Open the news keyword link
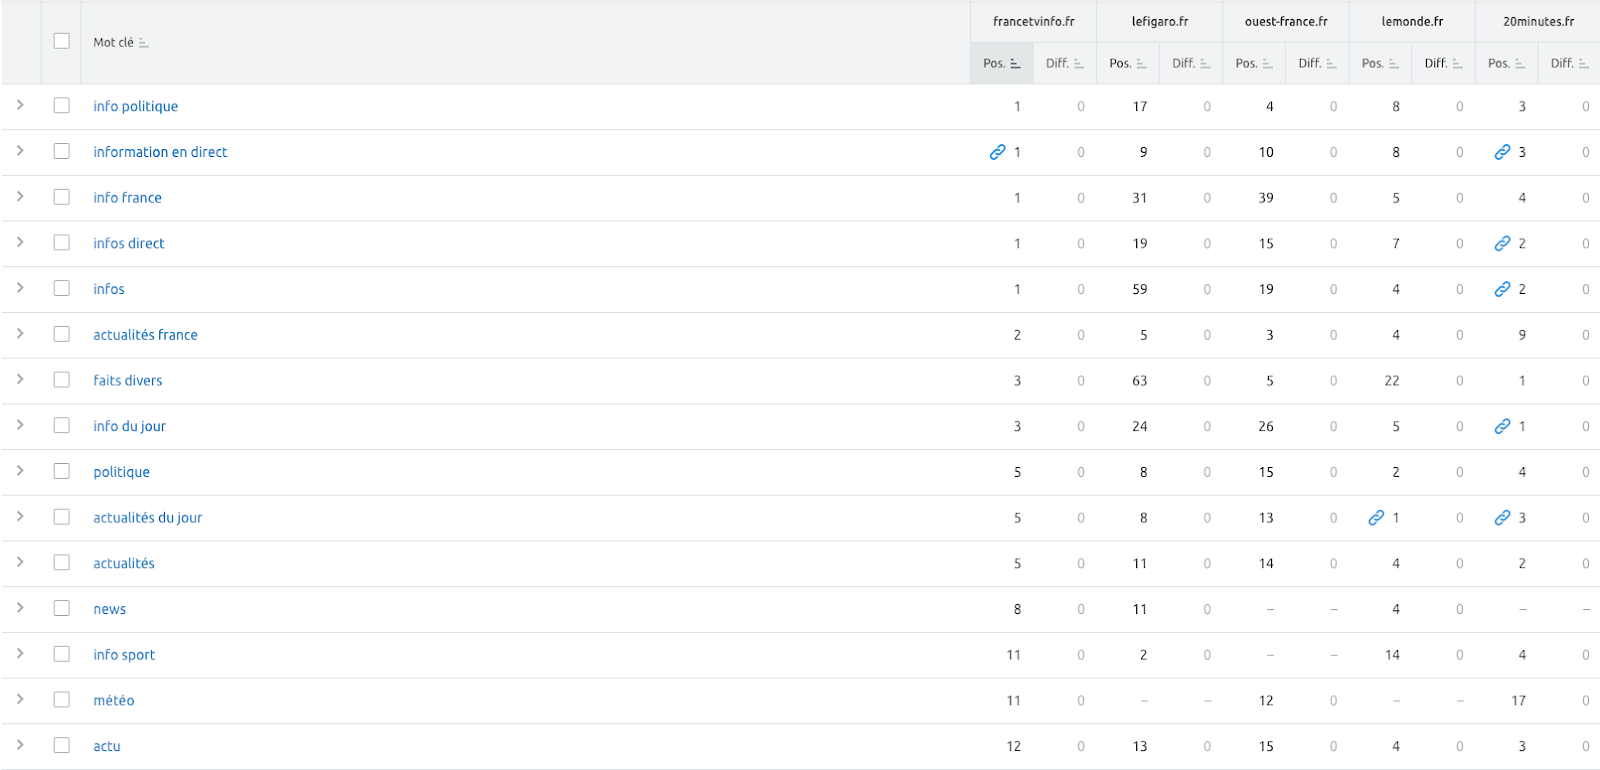The height and width of the screenshot is (770, 1600). (110, 609)
